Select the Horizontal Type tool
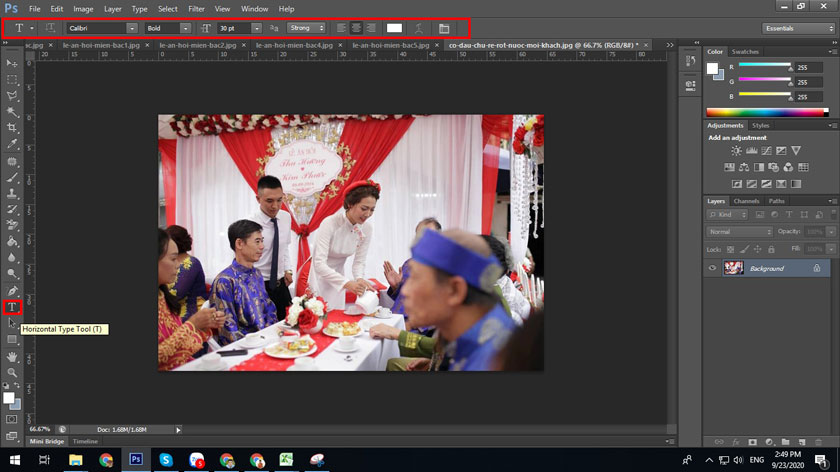Image resolution: width=840 pixels, height=472 pixels. click(12, 307)
